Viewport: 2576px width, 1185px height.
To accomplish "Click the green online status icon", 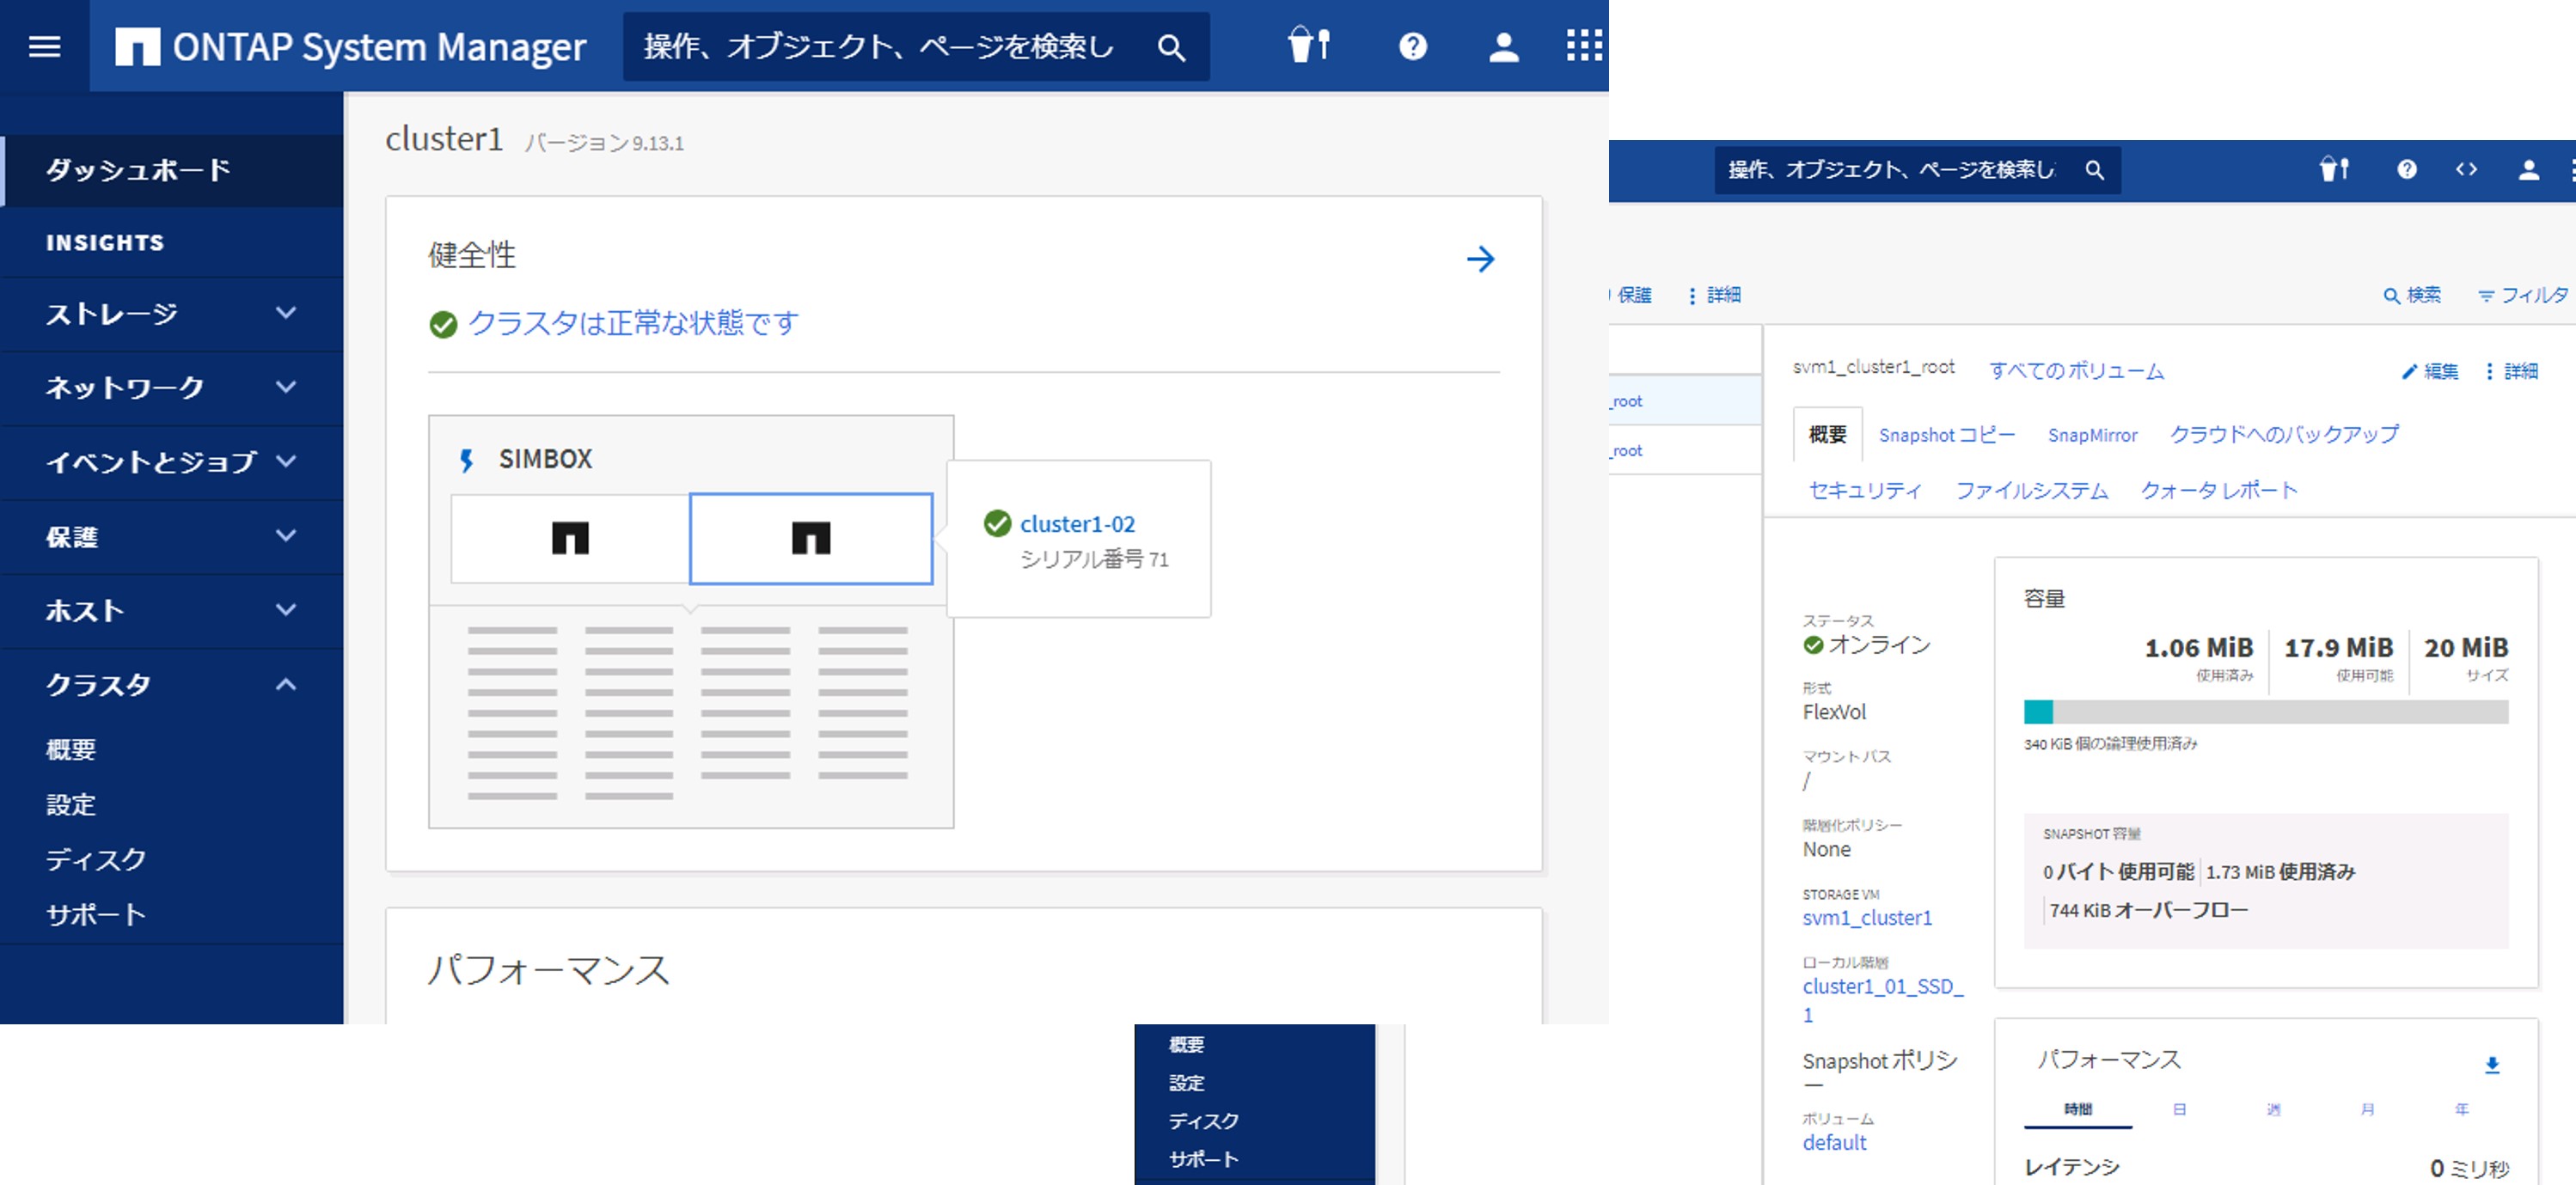I will coord(1813,645).
